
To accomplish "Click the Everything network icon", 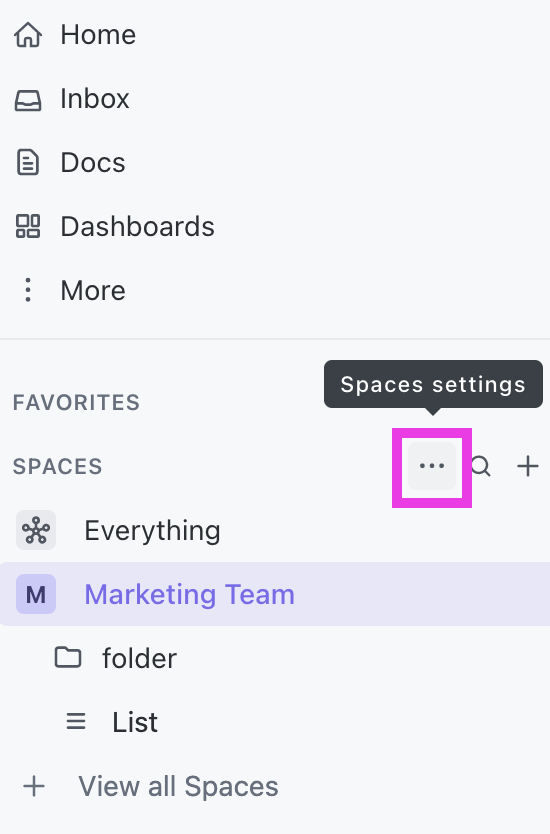I will 36,530.
